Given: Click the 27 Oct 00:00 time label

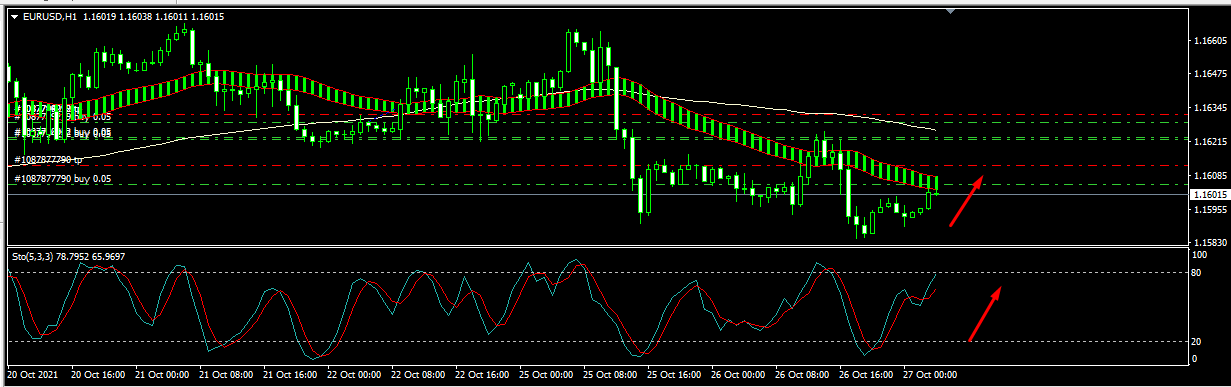Looking at the screenshot, I should 930,376.
